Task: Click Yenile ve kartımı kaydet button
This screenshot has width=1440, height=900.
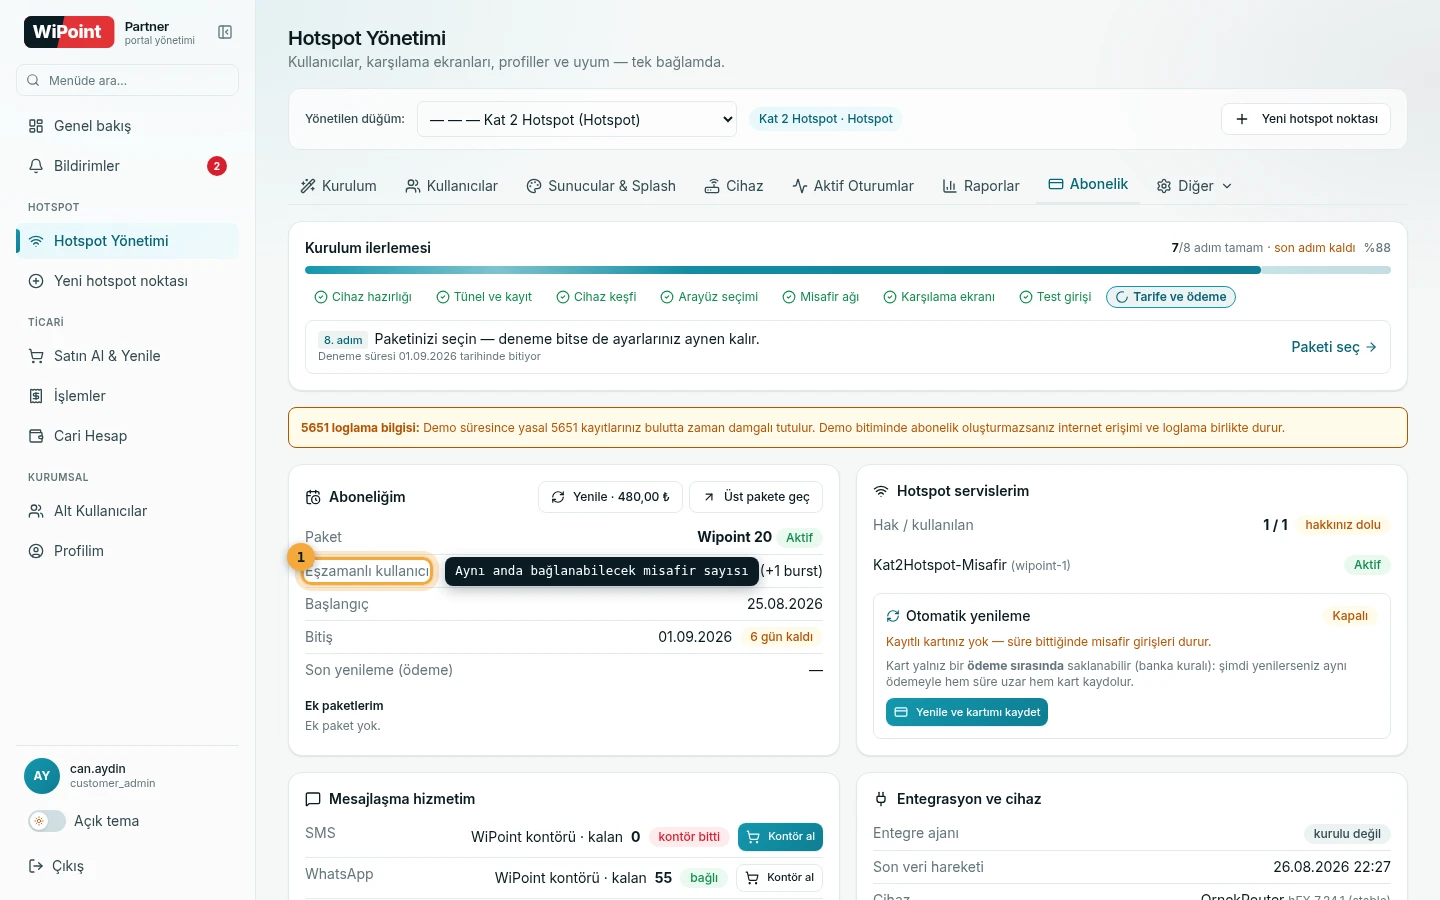Action: [967, 712]
